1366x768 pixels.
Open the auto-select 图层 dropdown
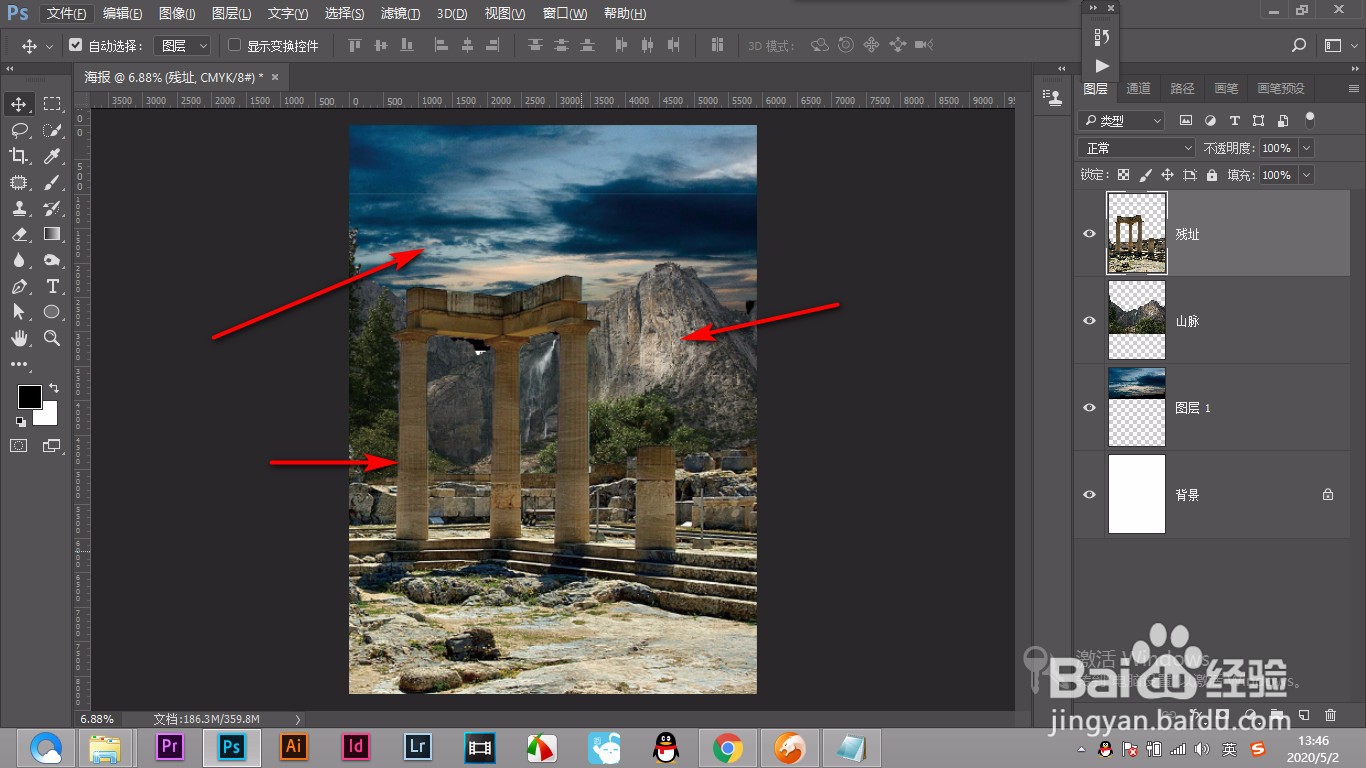pyautogui.click(x=185, y=45)
